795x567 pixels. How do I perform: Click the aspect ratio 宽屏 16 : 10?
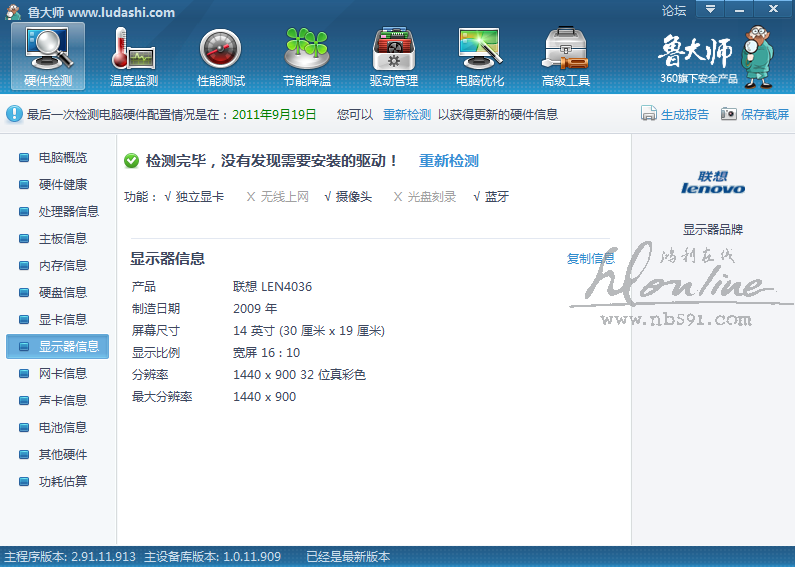tap(266, 352)
